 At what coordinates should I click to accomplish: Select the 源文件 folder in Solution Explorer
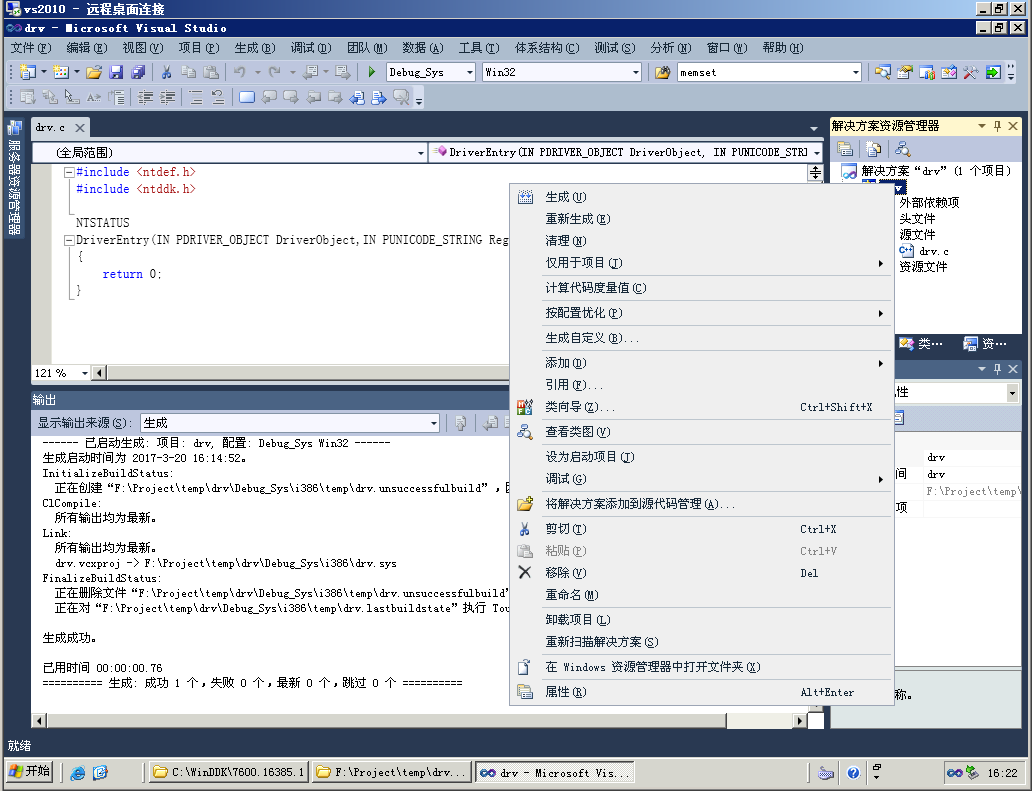click(917, 235)
